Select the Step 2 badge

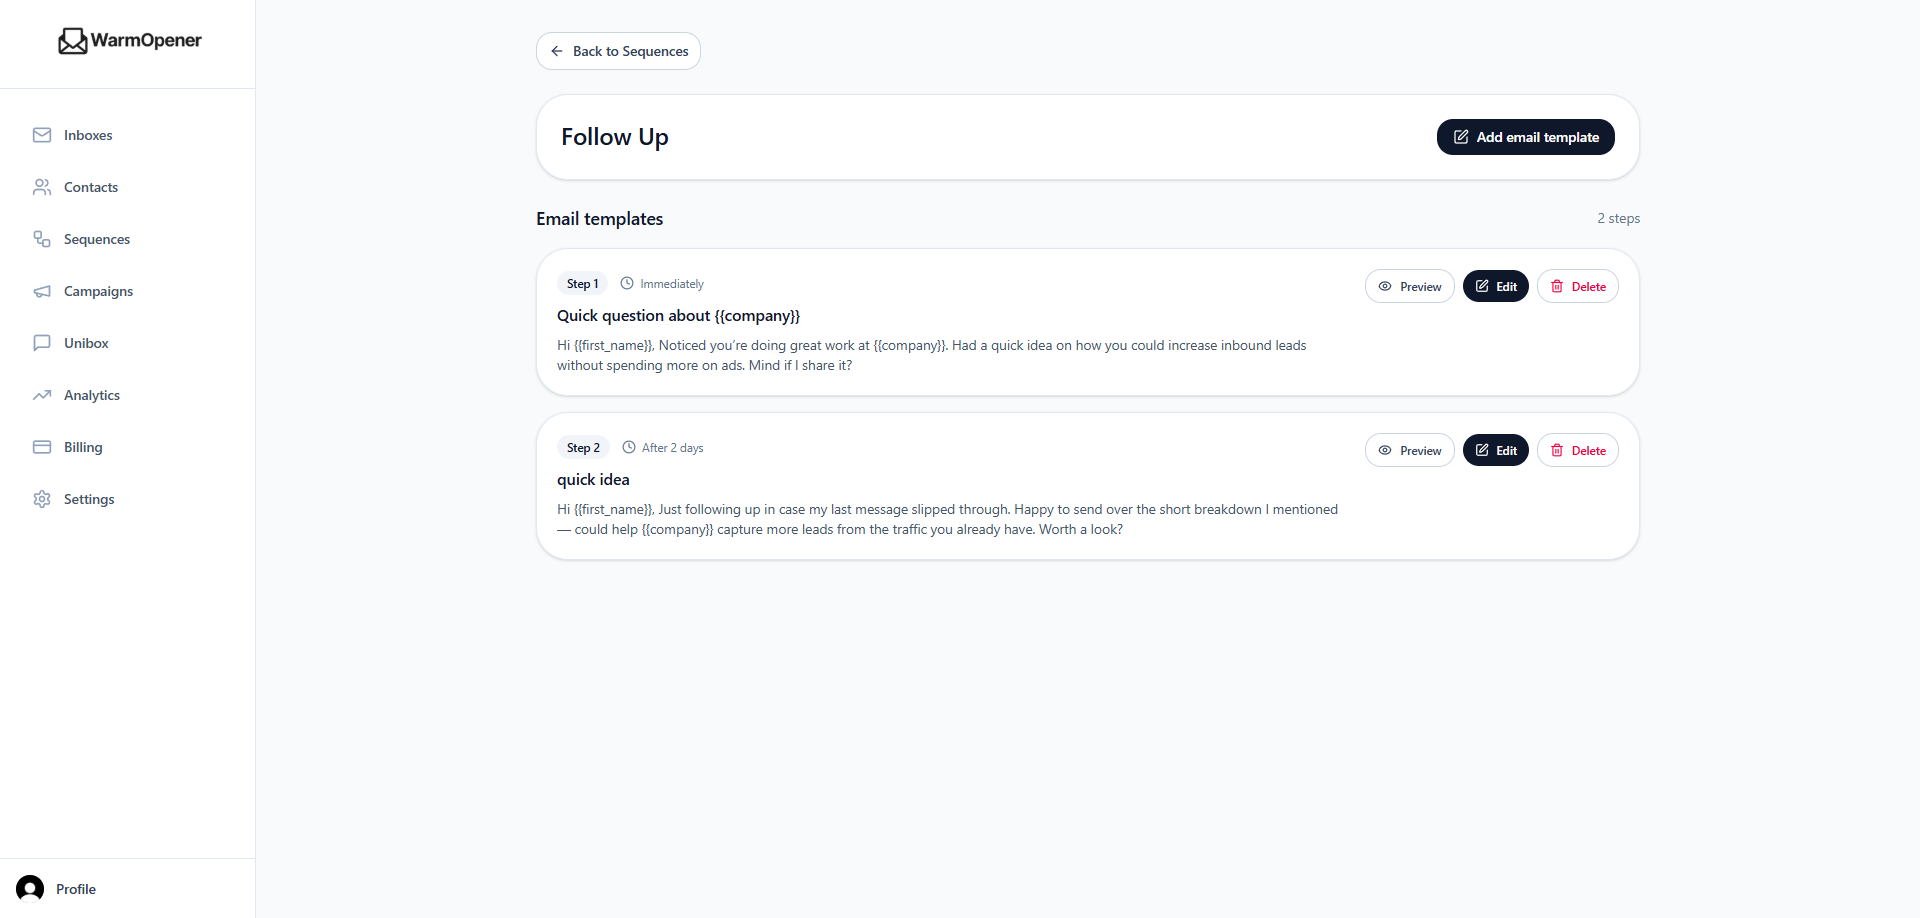pos(583,447)
